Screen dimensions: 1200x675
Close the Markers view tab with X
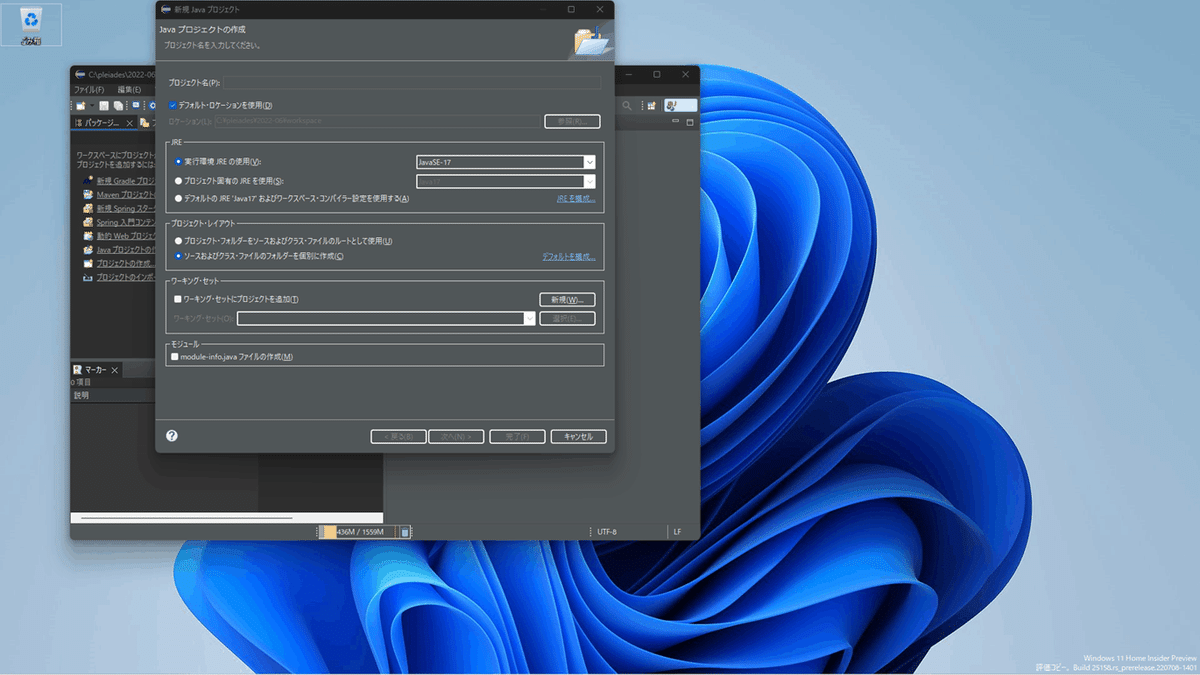tap(114, 370)
